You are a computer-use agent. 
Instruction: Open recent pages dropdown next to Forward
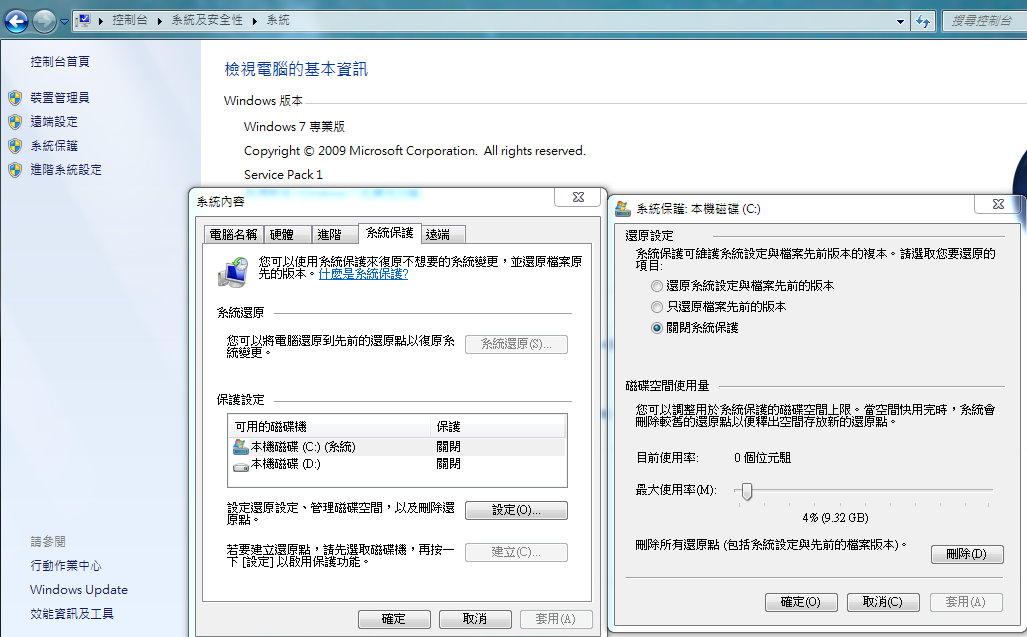64,22
